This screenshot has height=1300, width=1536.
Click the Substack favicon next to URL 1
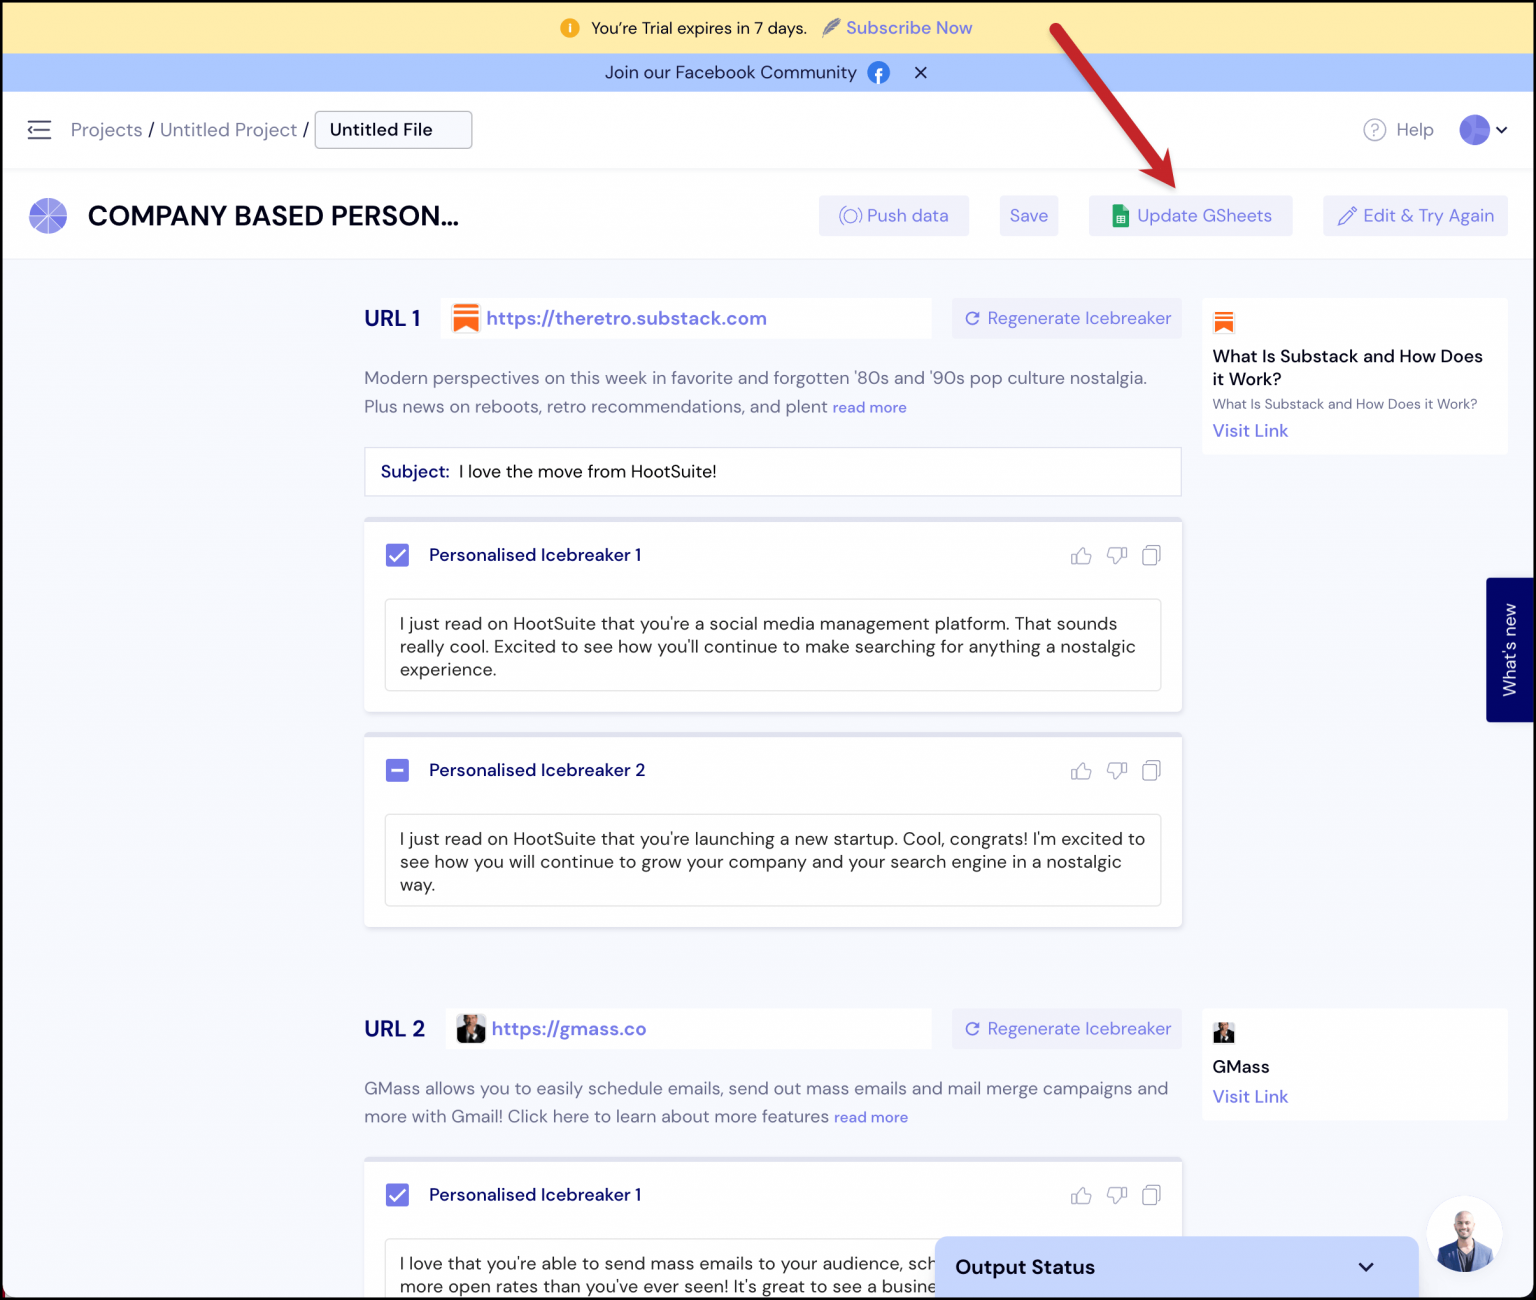coord(467,318)
